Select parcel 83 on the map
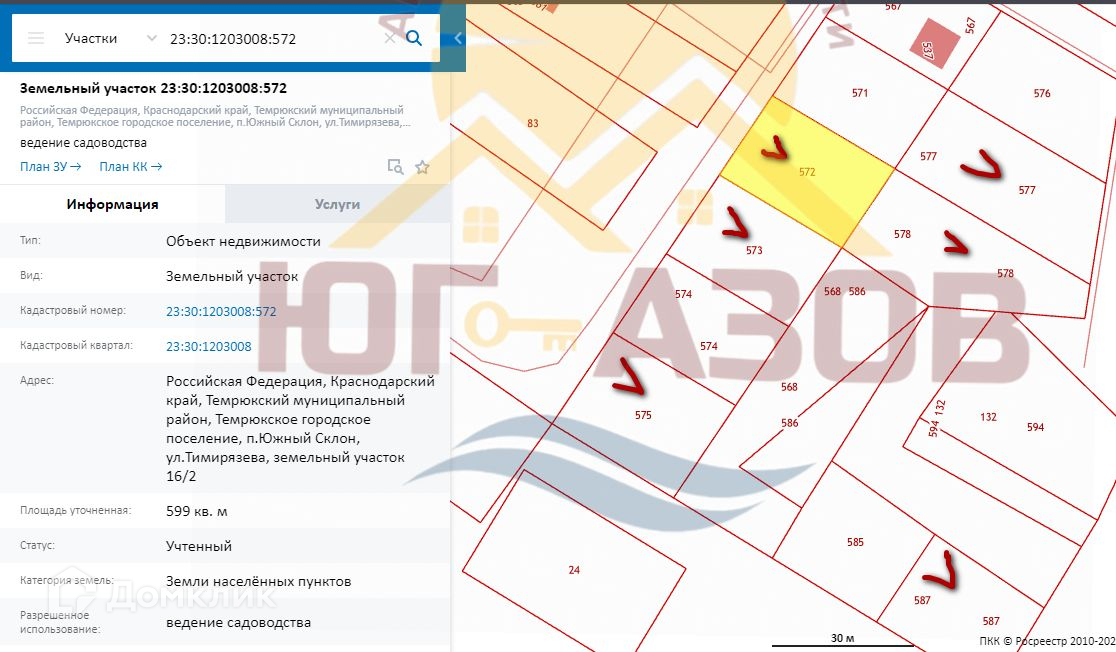The width and height of the screenshot is (1116, 652). 533,123
